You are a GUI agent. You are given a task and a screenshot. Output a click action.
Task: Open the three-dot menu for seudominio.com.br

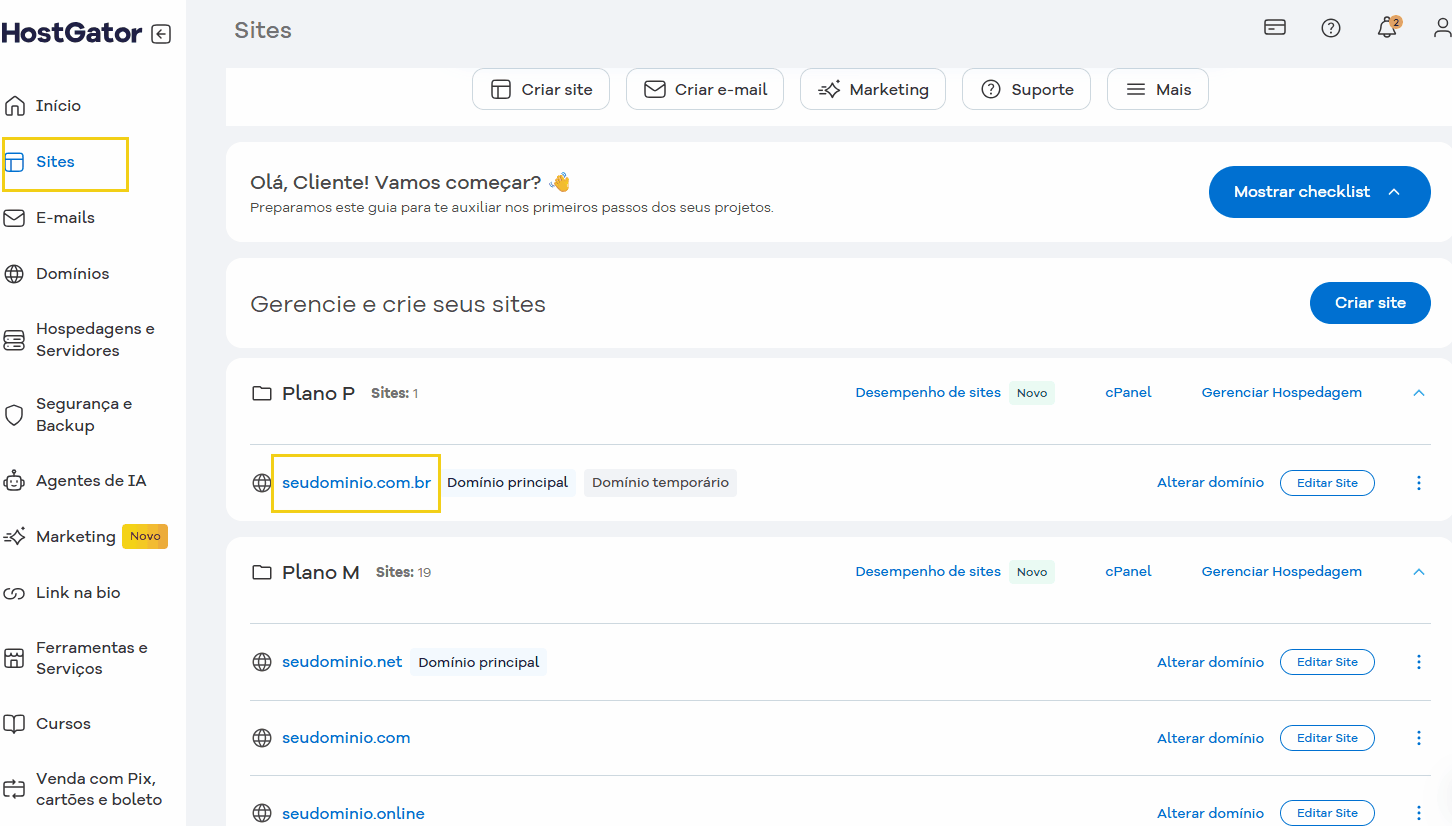1419,482
